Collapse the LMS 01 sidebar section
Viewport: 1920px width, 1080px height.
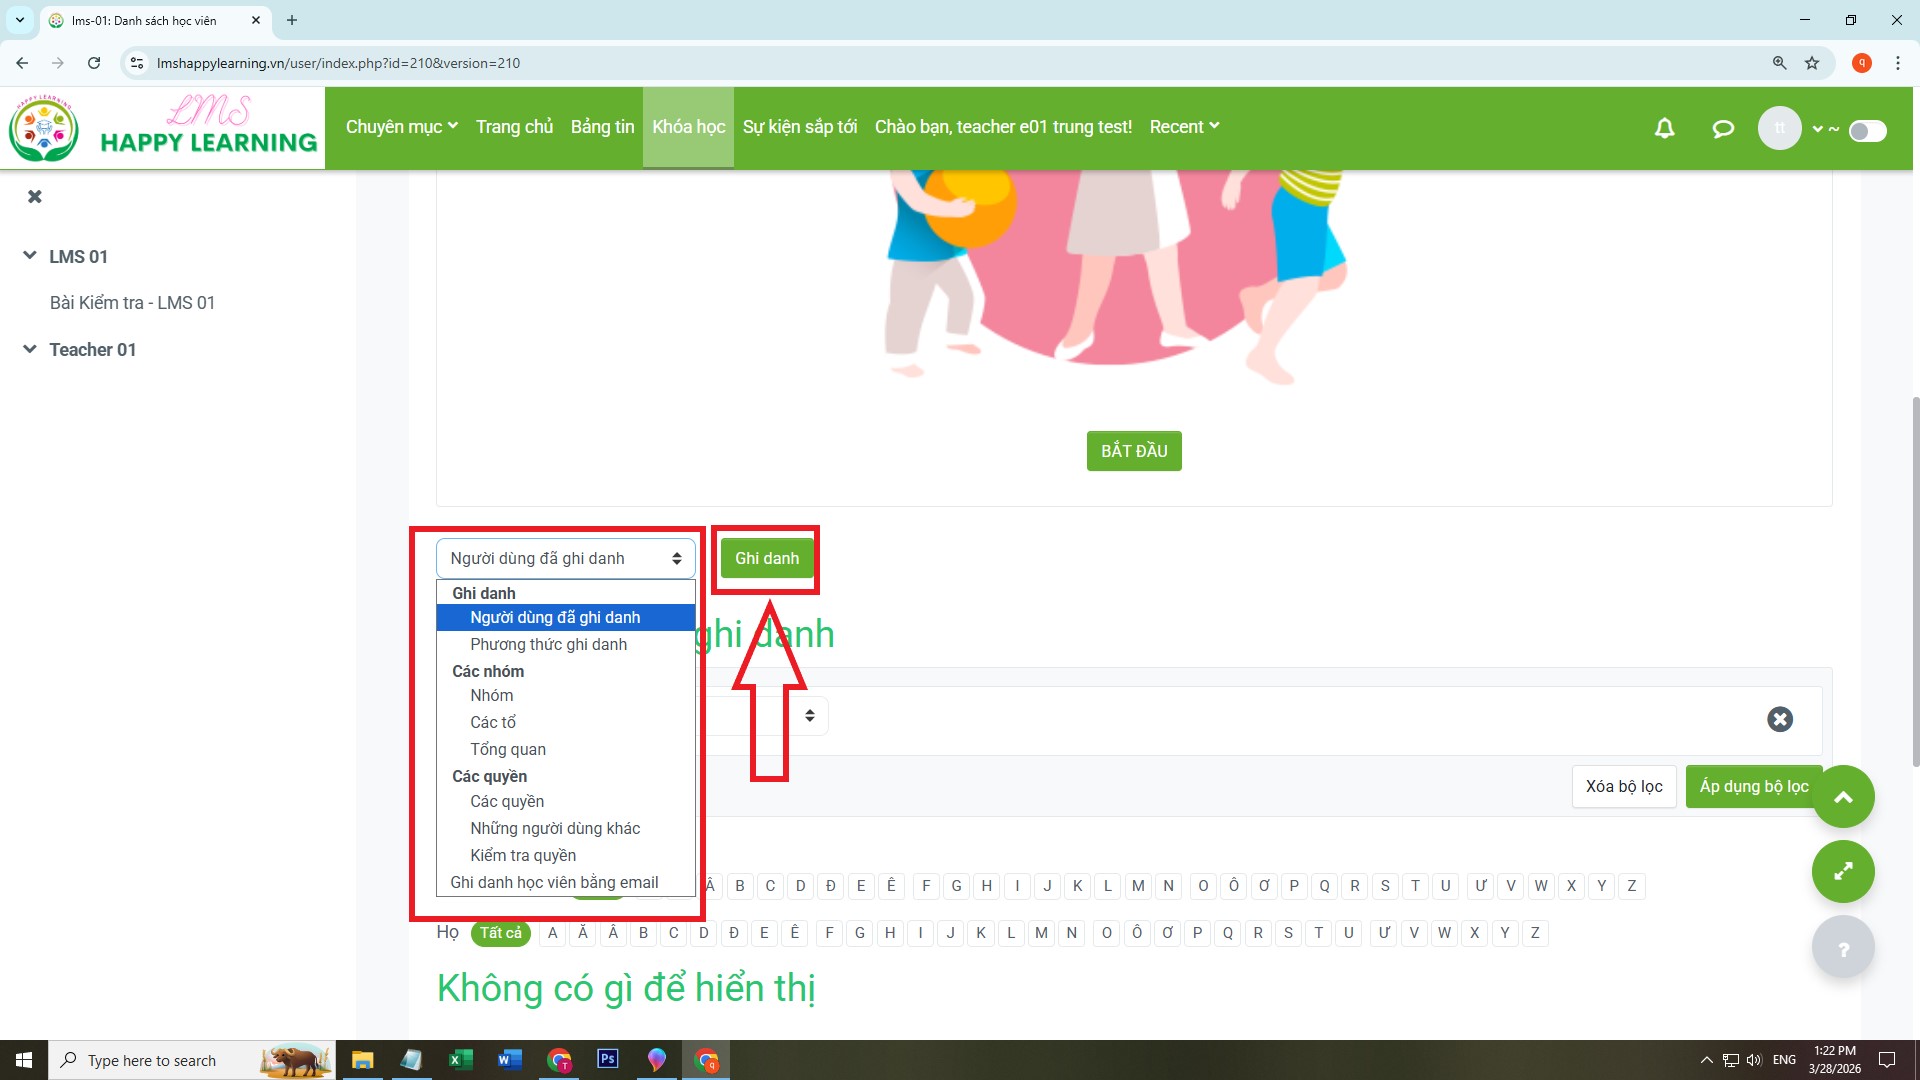point(30,256)
